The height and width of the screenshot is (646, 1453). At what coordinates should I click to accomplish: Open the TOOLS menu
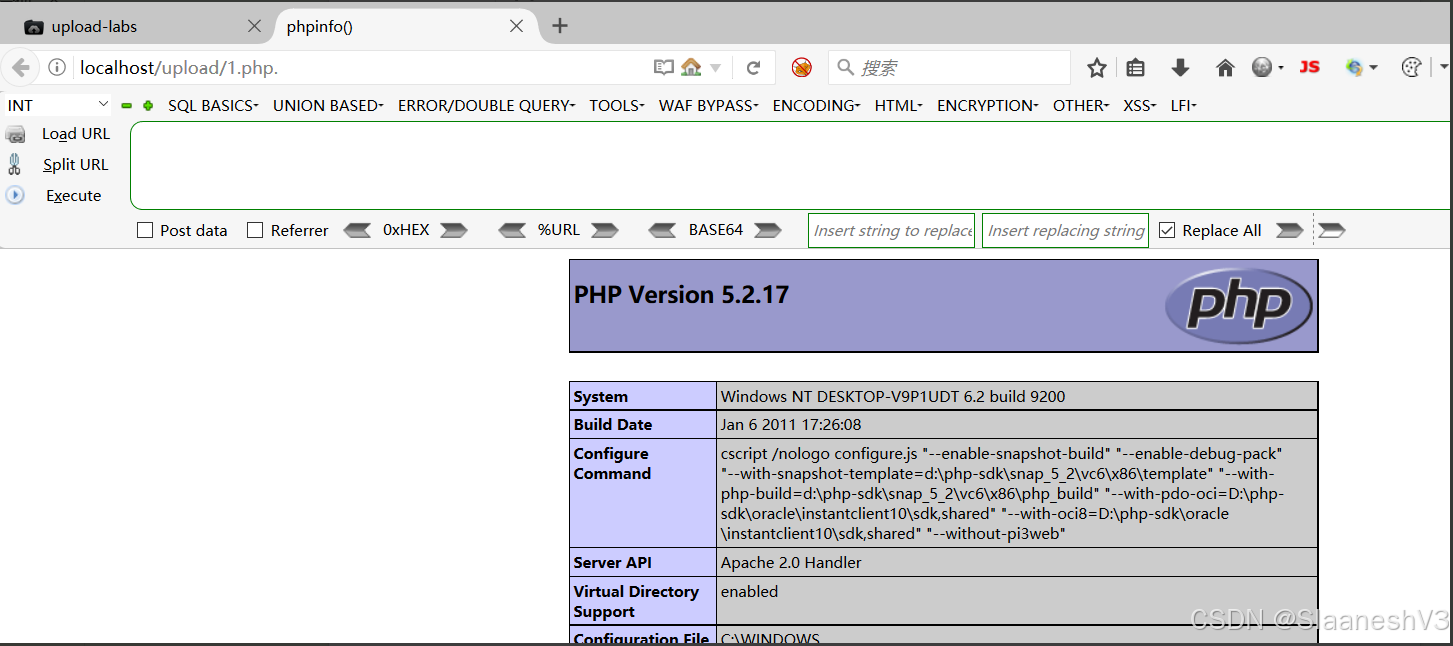[x=617, y=105]
